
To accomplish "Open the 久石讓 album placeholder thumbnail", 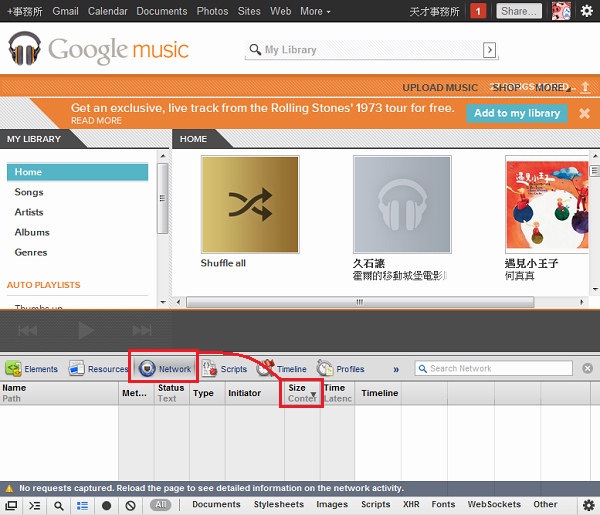I will click(402, 204).
